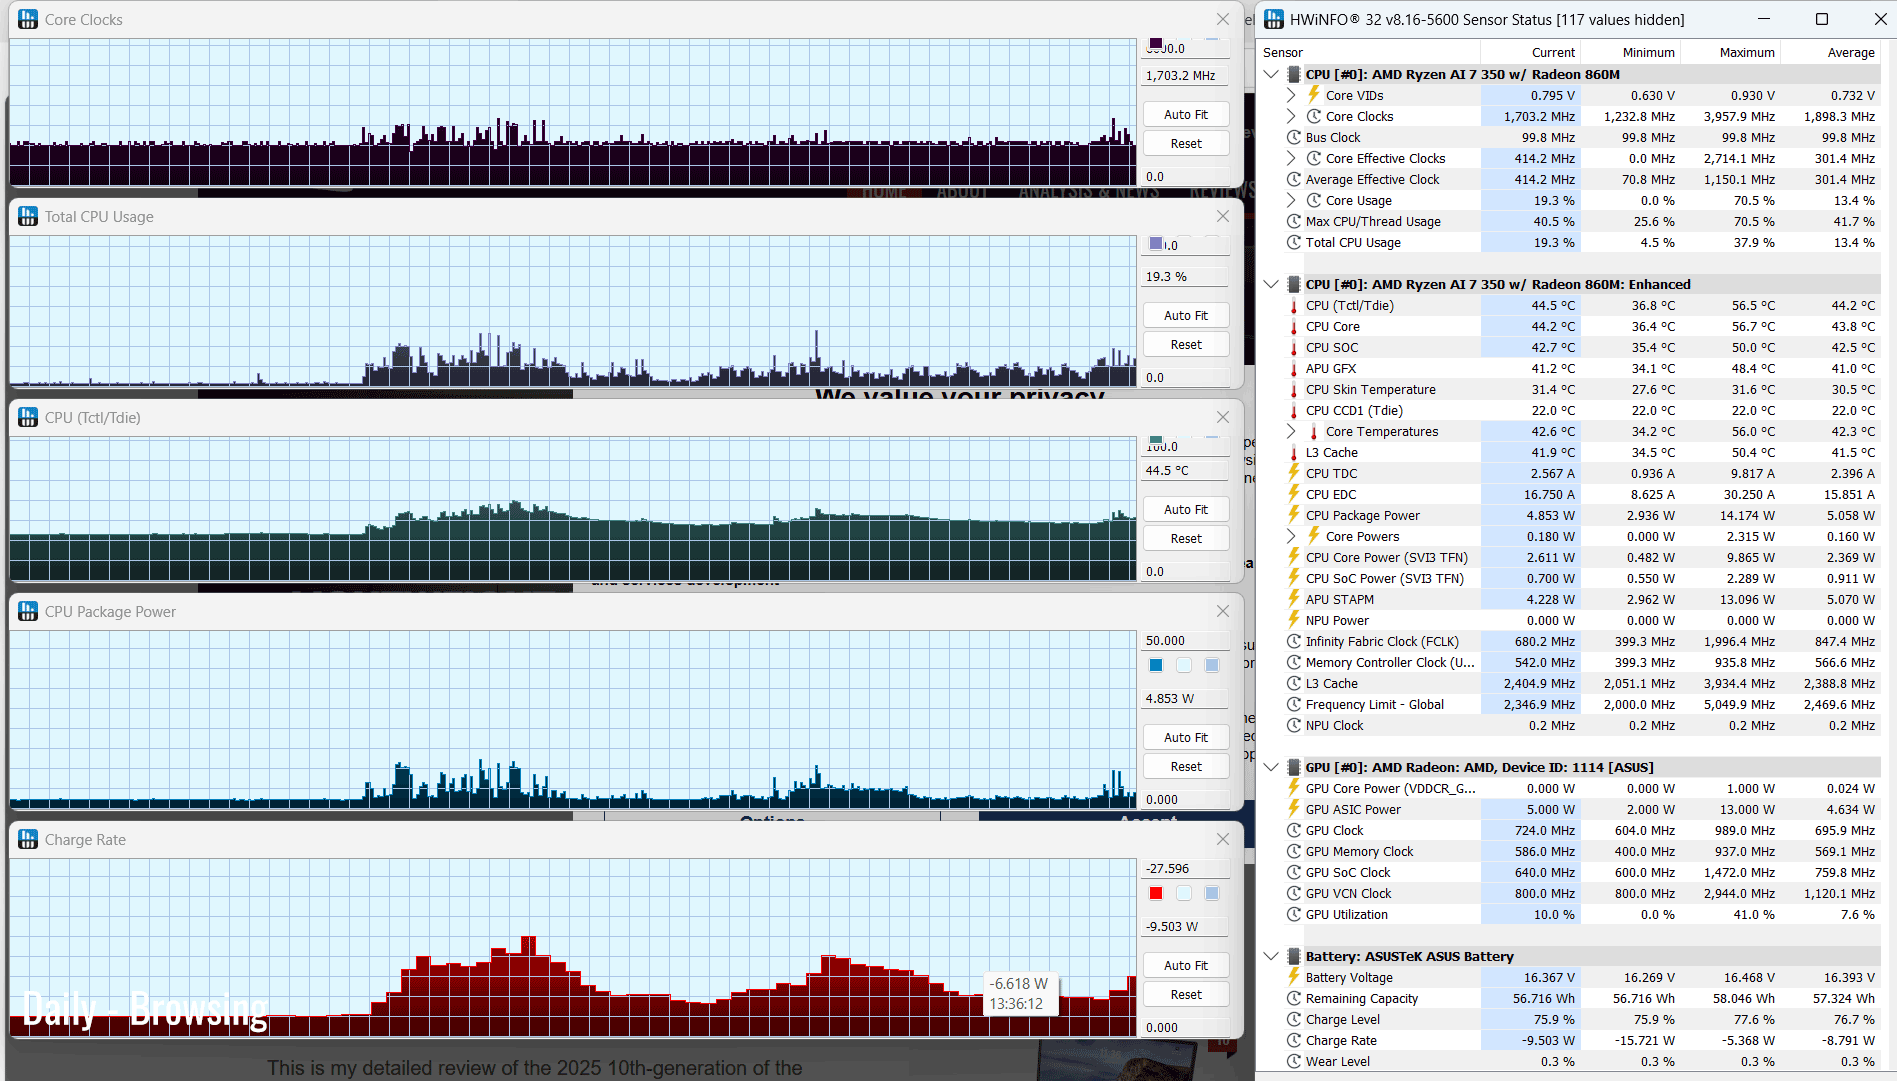Click Reset in the Total CPU Usage graph
This screenshot has height=1081, width=1897.
[1186, 344]
